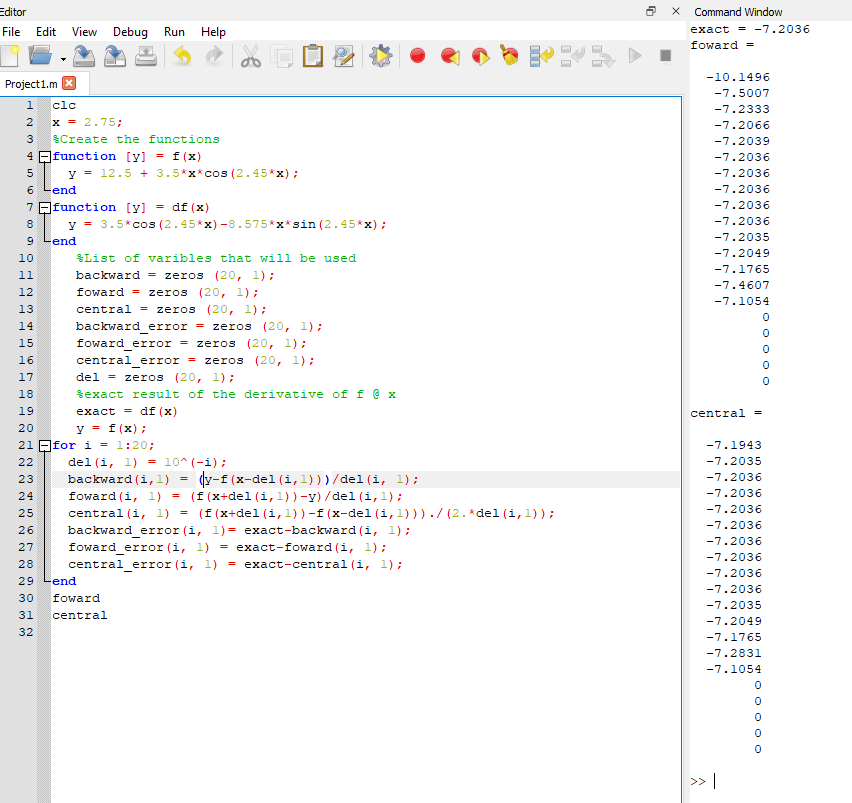The image size is (852, 803).
Task: Click the Open file folder icon
Action: point(40,57)
